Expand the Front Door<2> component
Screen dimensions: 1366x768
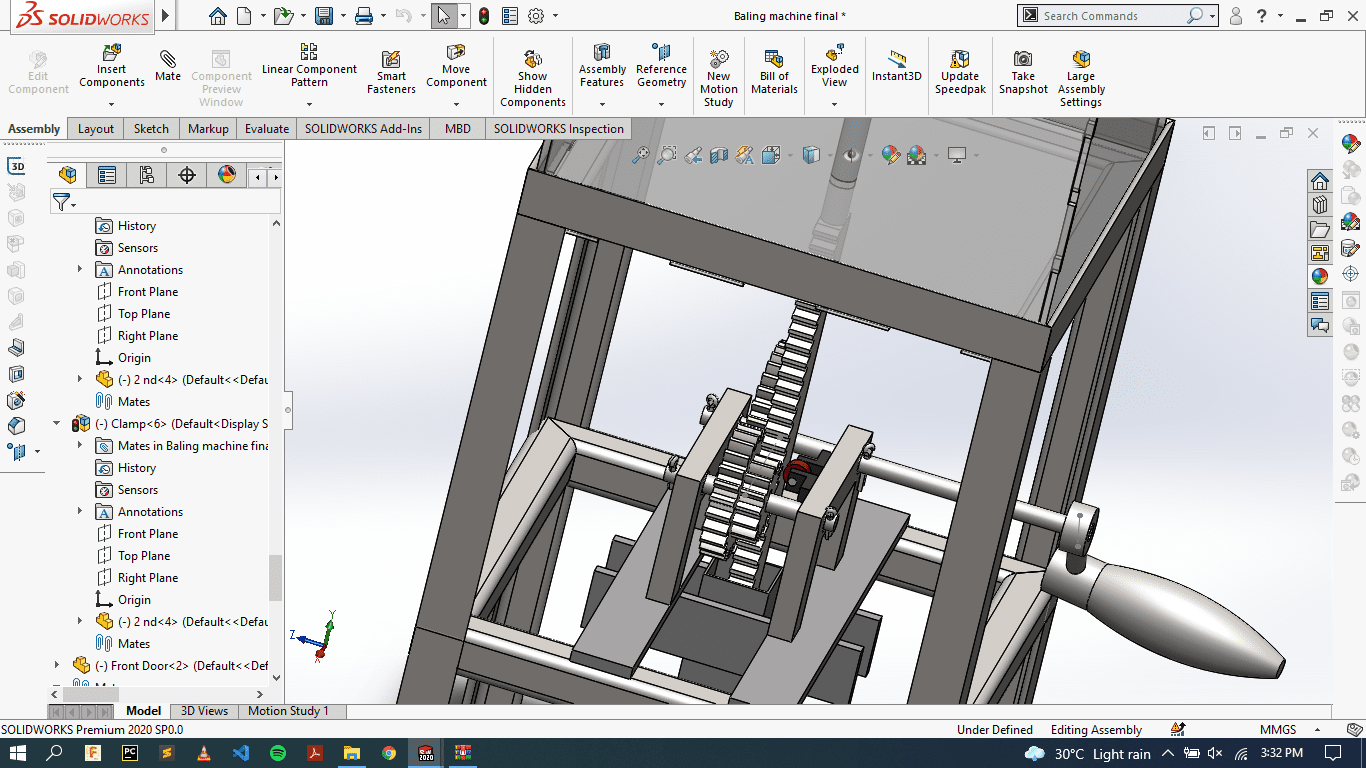point(57,666)
